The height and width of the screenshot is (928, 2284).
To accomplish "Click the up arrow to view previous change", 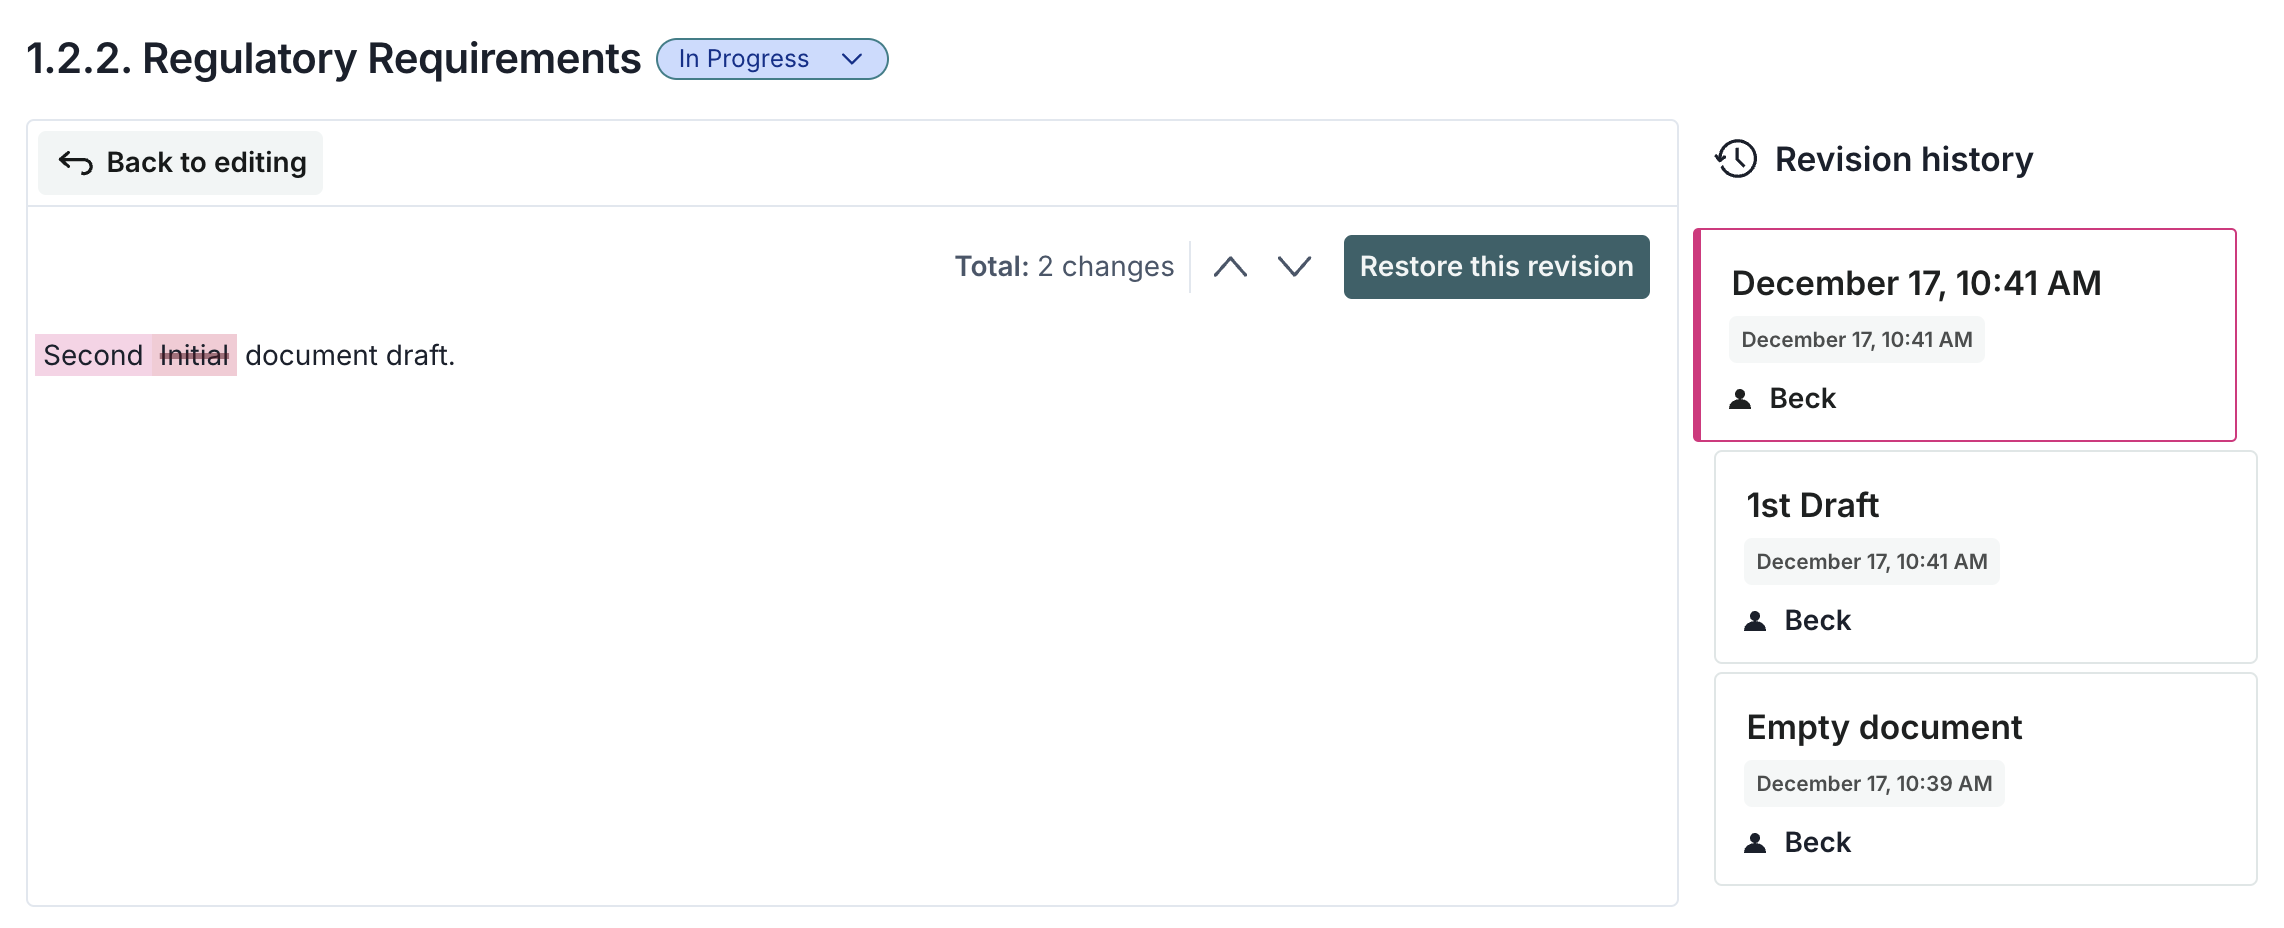I will point(1232,266).
